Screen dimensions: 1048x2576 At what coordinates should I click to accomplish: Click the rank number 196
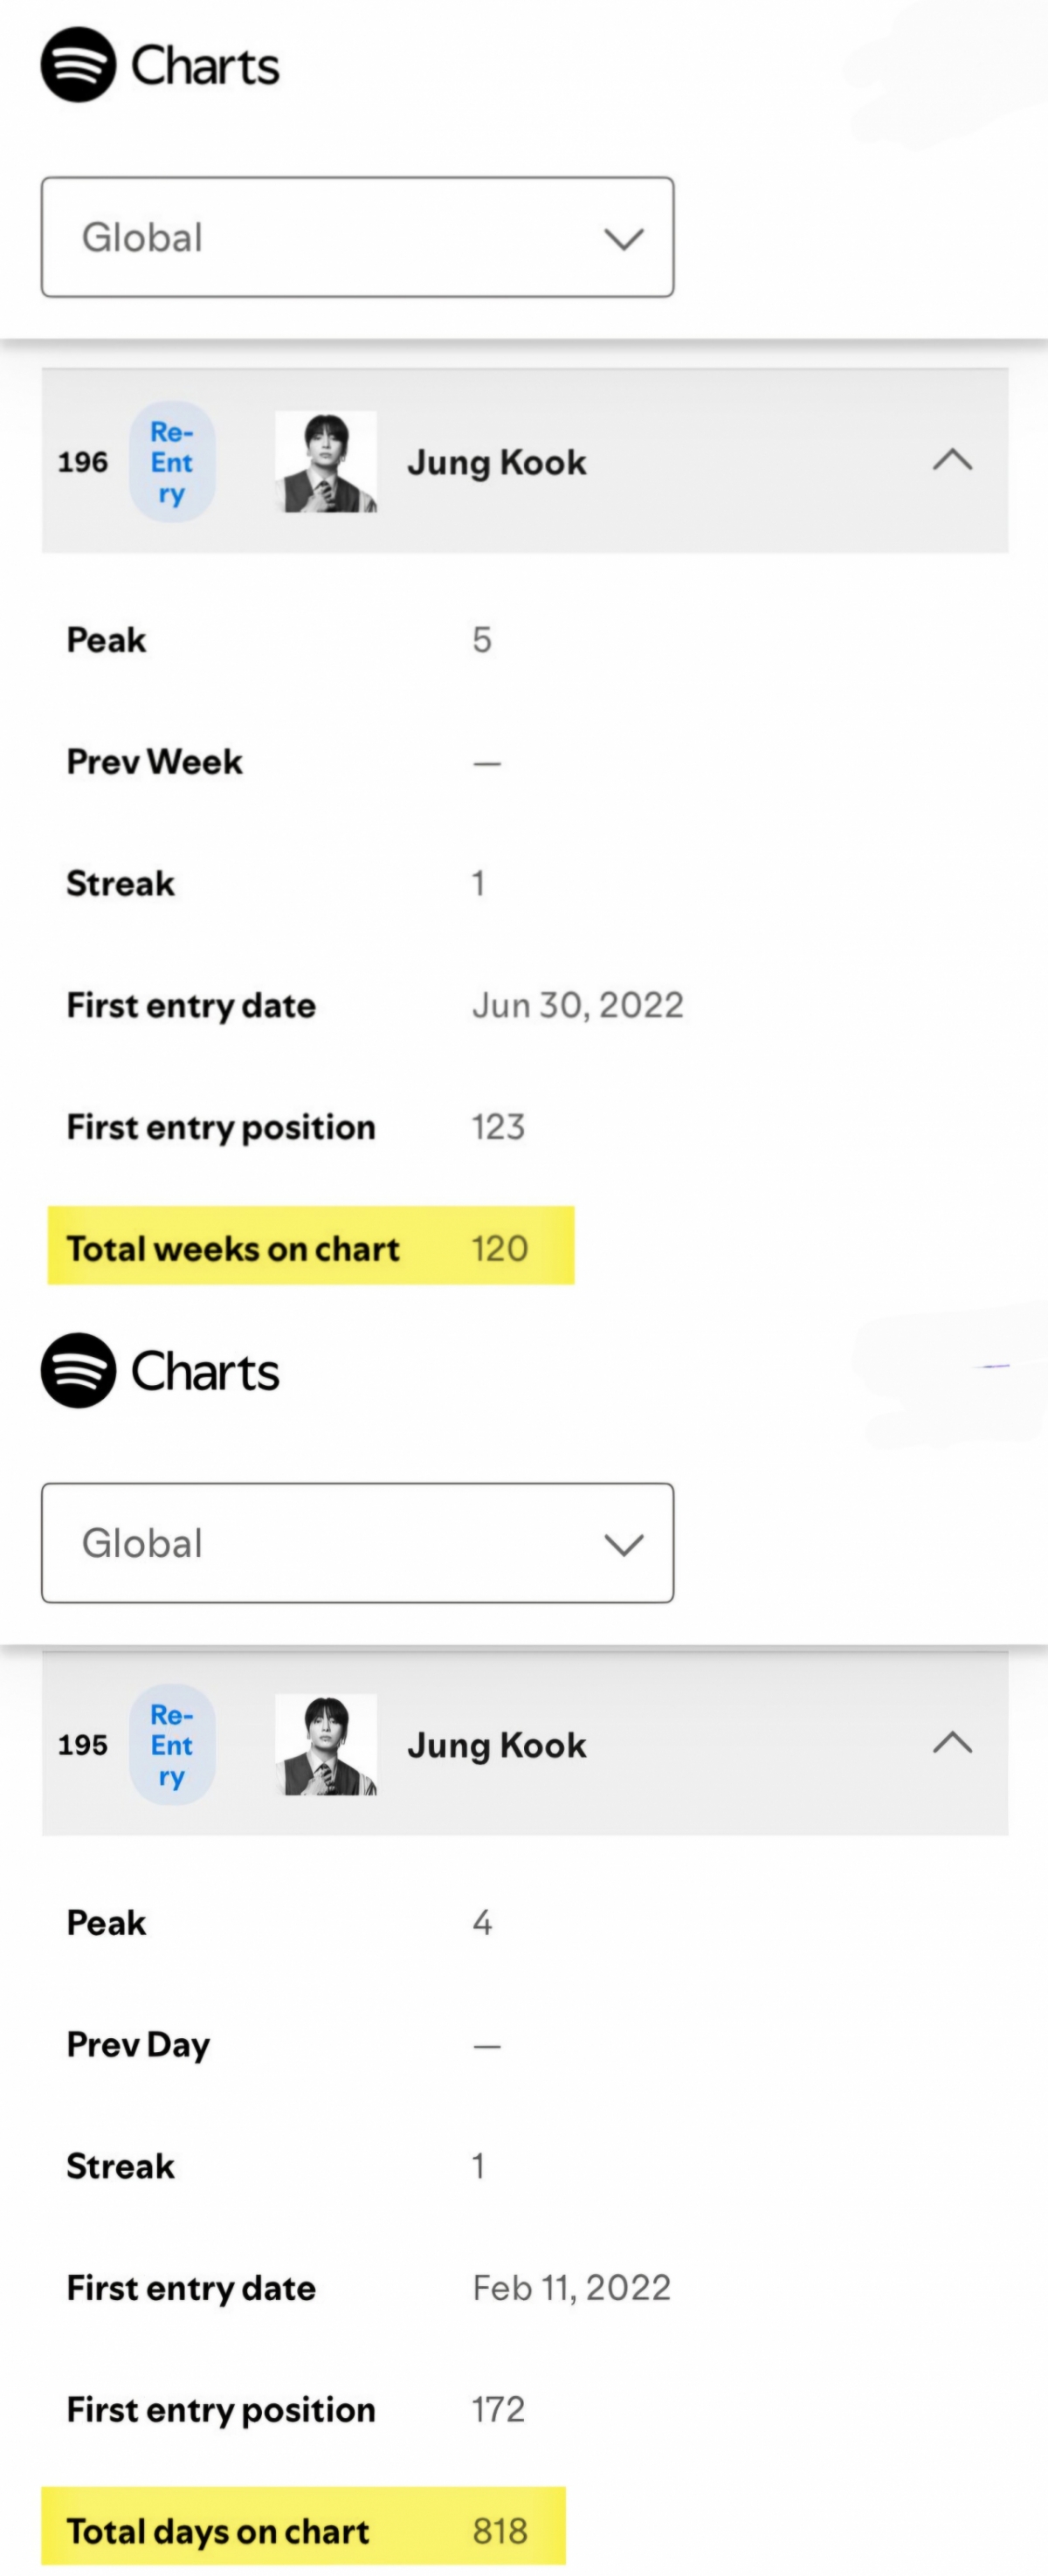(x=82, y=462)
